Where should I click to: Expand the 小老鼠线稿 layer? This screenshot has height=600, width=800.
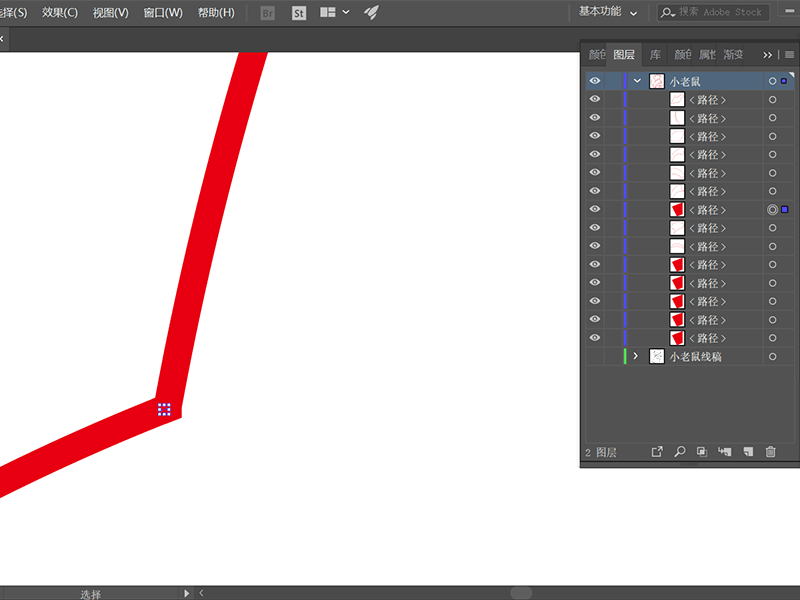[x=636, y=356]
